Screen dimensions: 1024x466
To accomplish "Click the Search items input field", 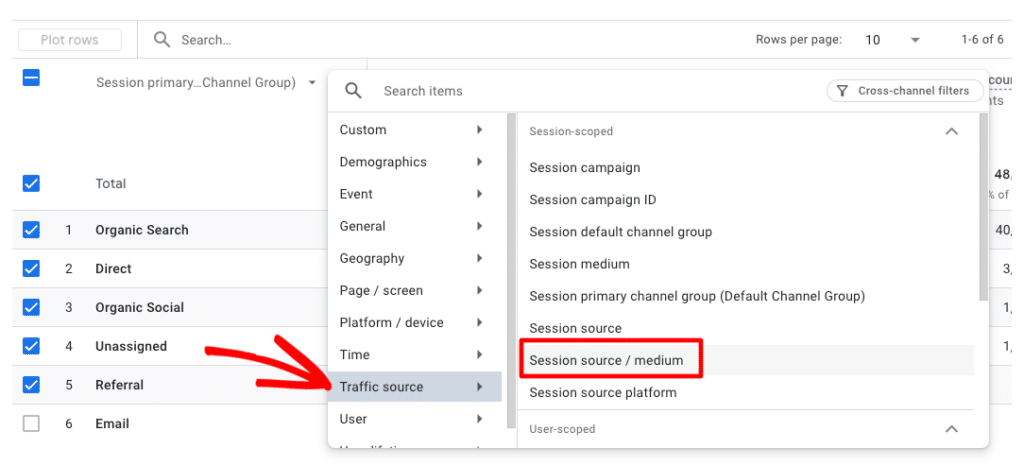I will pyautogui.click(x=590, y=91).
